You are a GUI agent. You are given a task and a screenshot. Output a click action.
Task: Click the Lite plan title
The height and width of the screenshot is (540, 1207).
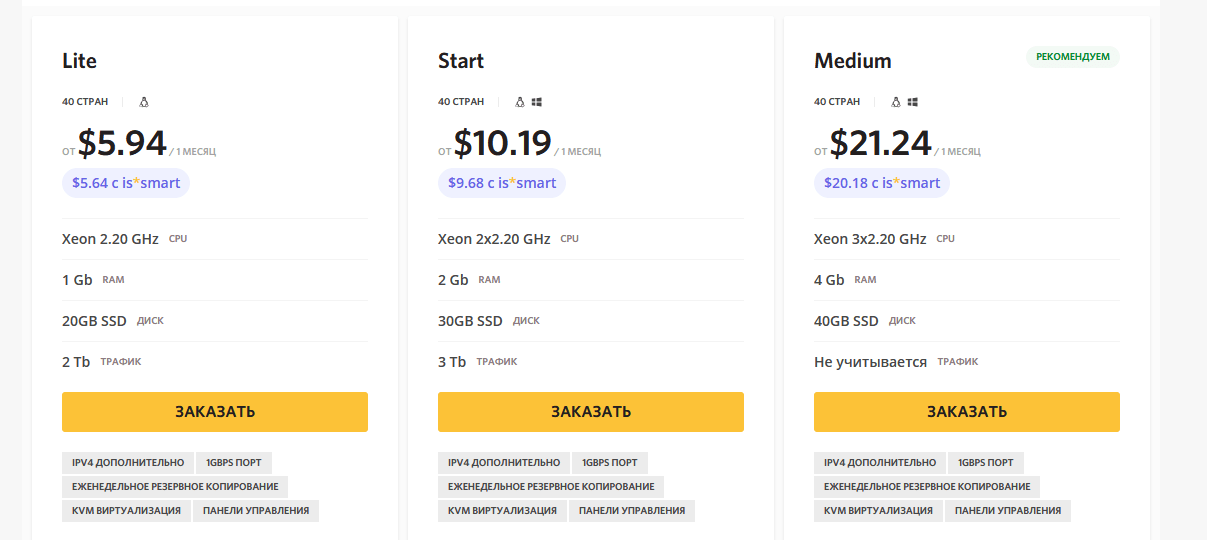pyautogui.click(x=80, y=61)
